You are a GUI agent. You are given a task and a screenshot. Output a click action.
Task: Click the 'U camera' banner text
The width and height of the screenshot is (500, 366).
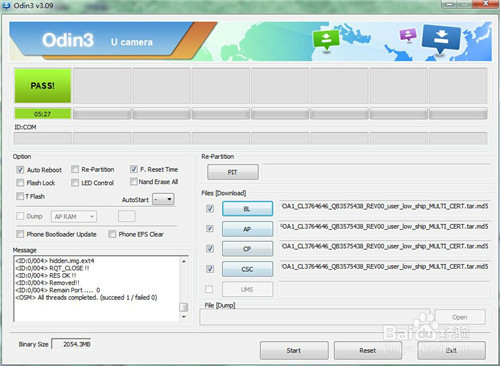(x=132, y=42)
